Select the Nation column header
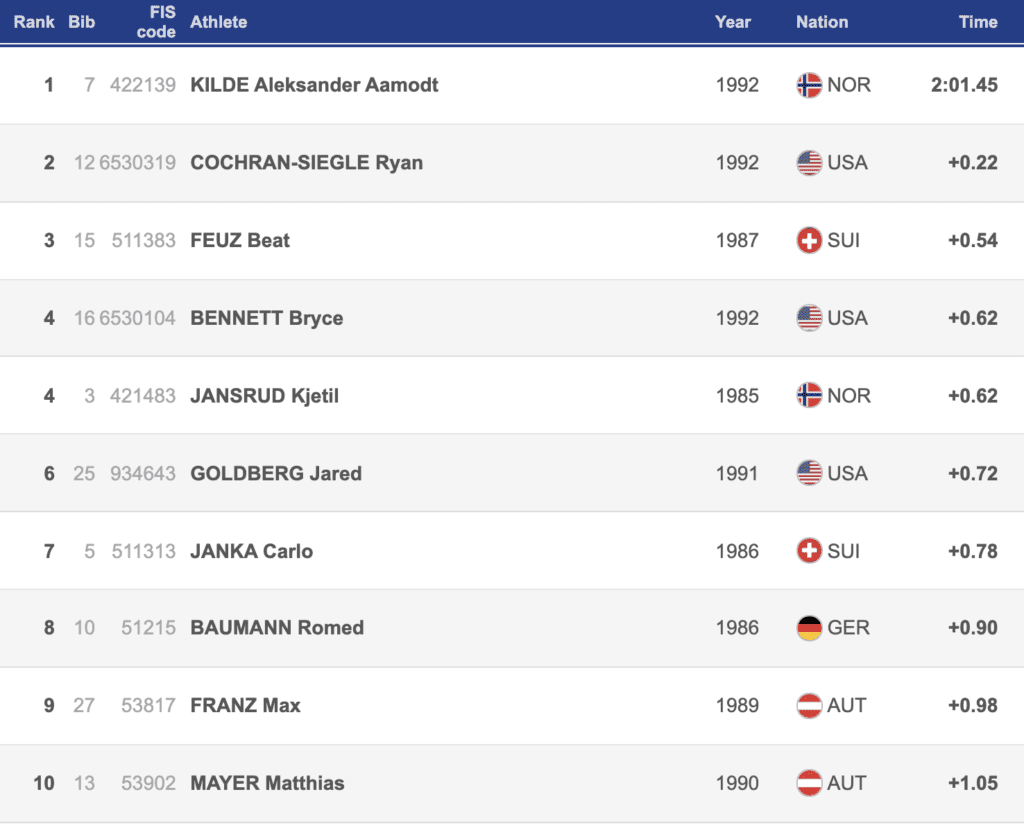Viewport: 1024px width, 826px height. pyautogui.click(x=821, y=22)
